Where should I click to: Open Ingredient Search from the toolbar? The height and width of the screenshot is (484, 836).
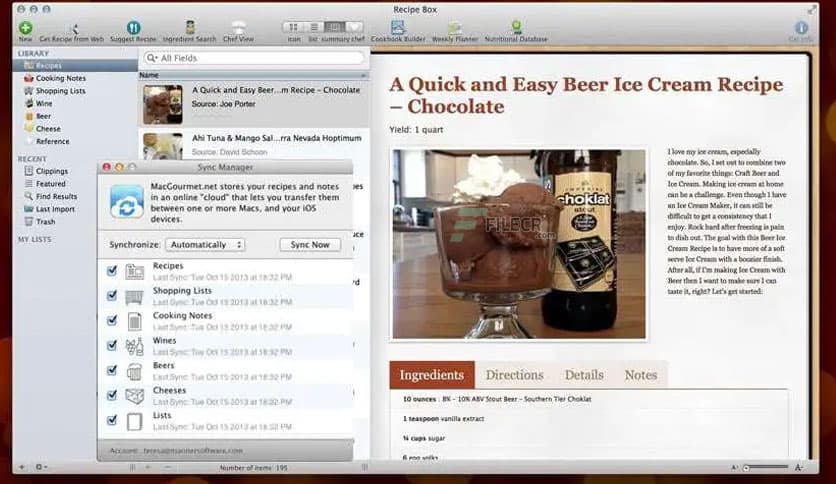(190, 27)
